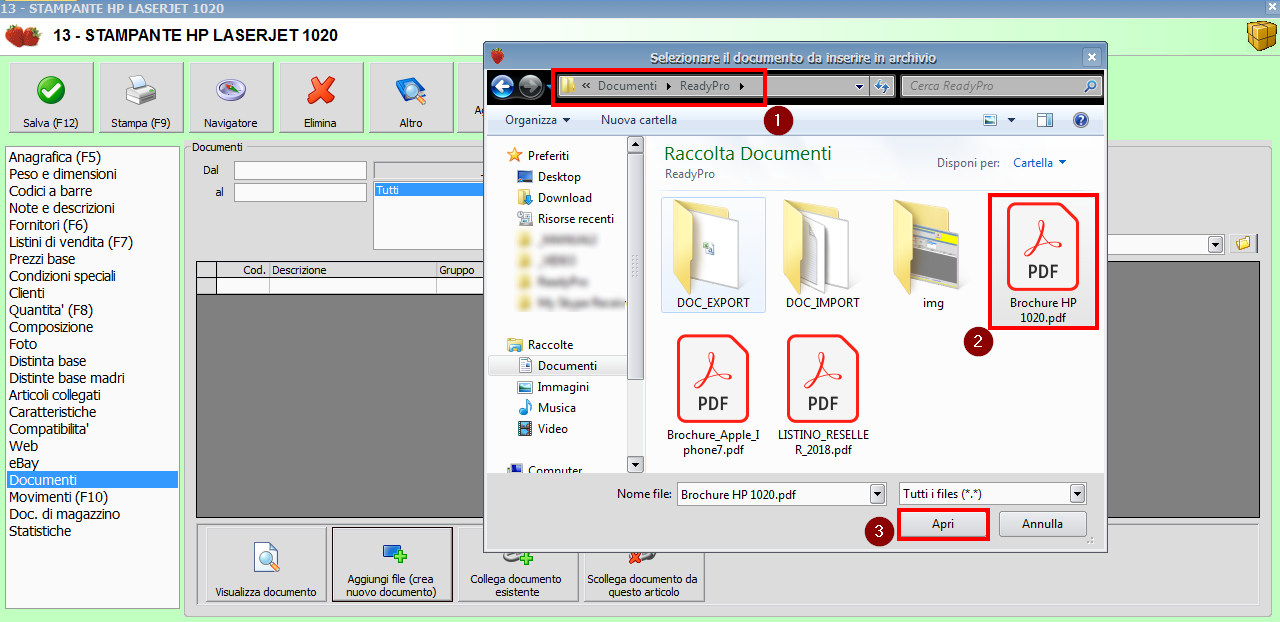Screen dimensions: 1280x622
Task: Select Desktop under Preferiti
Action: 549,177
